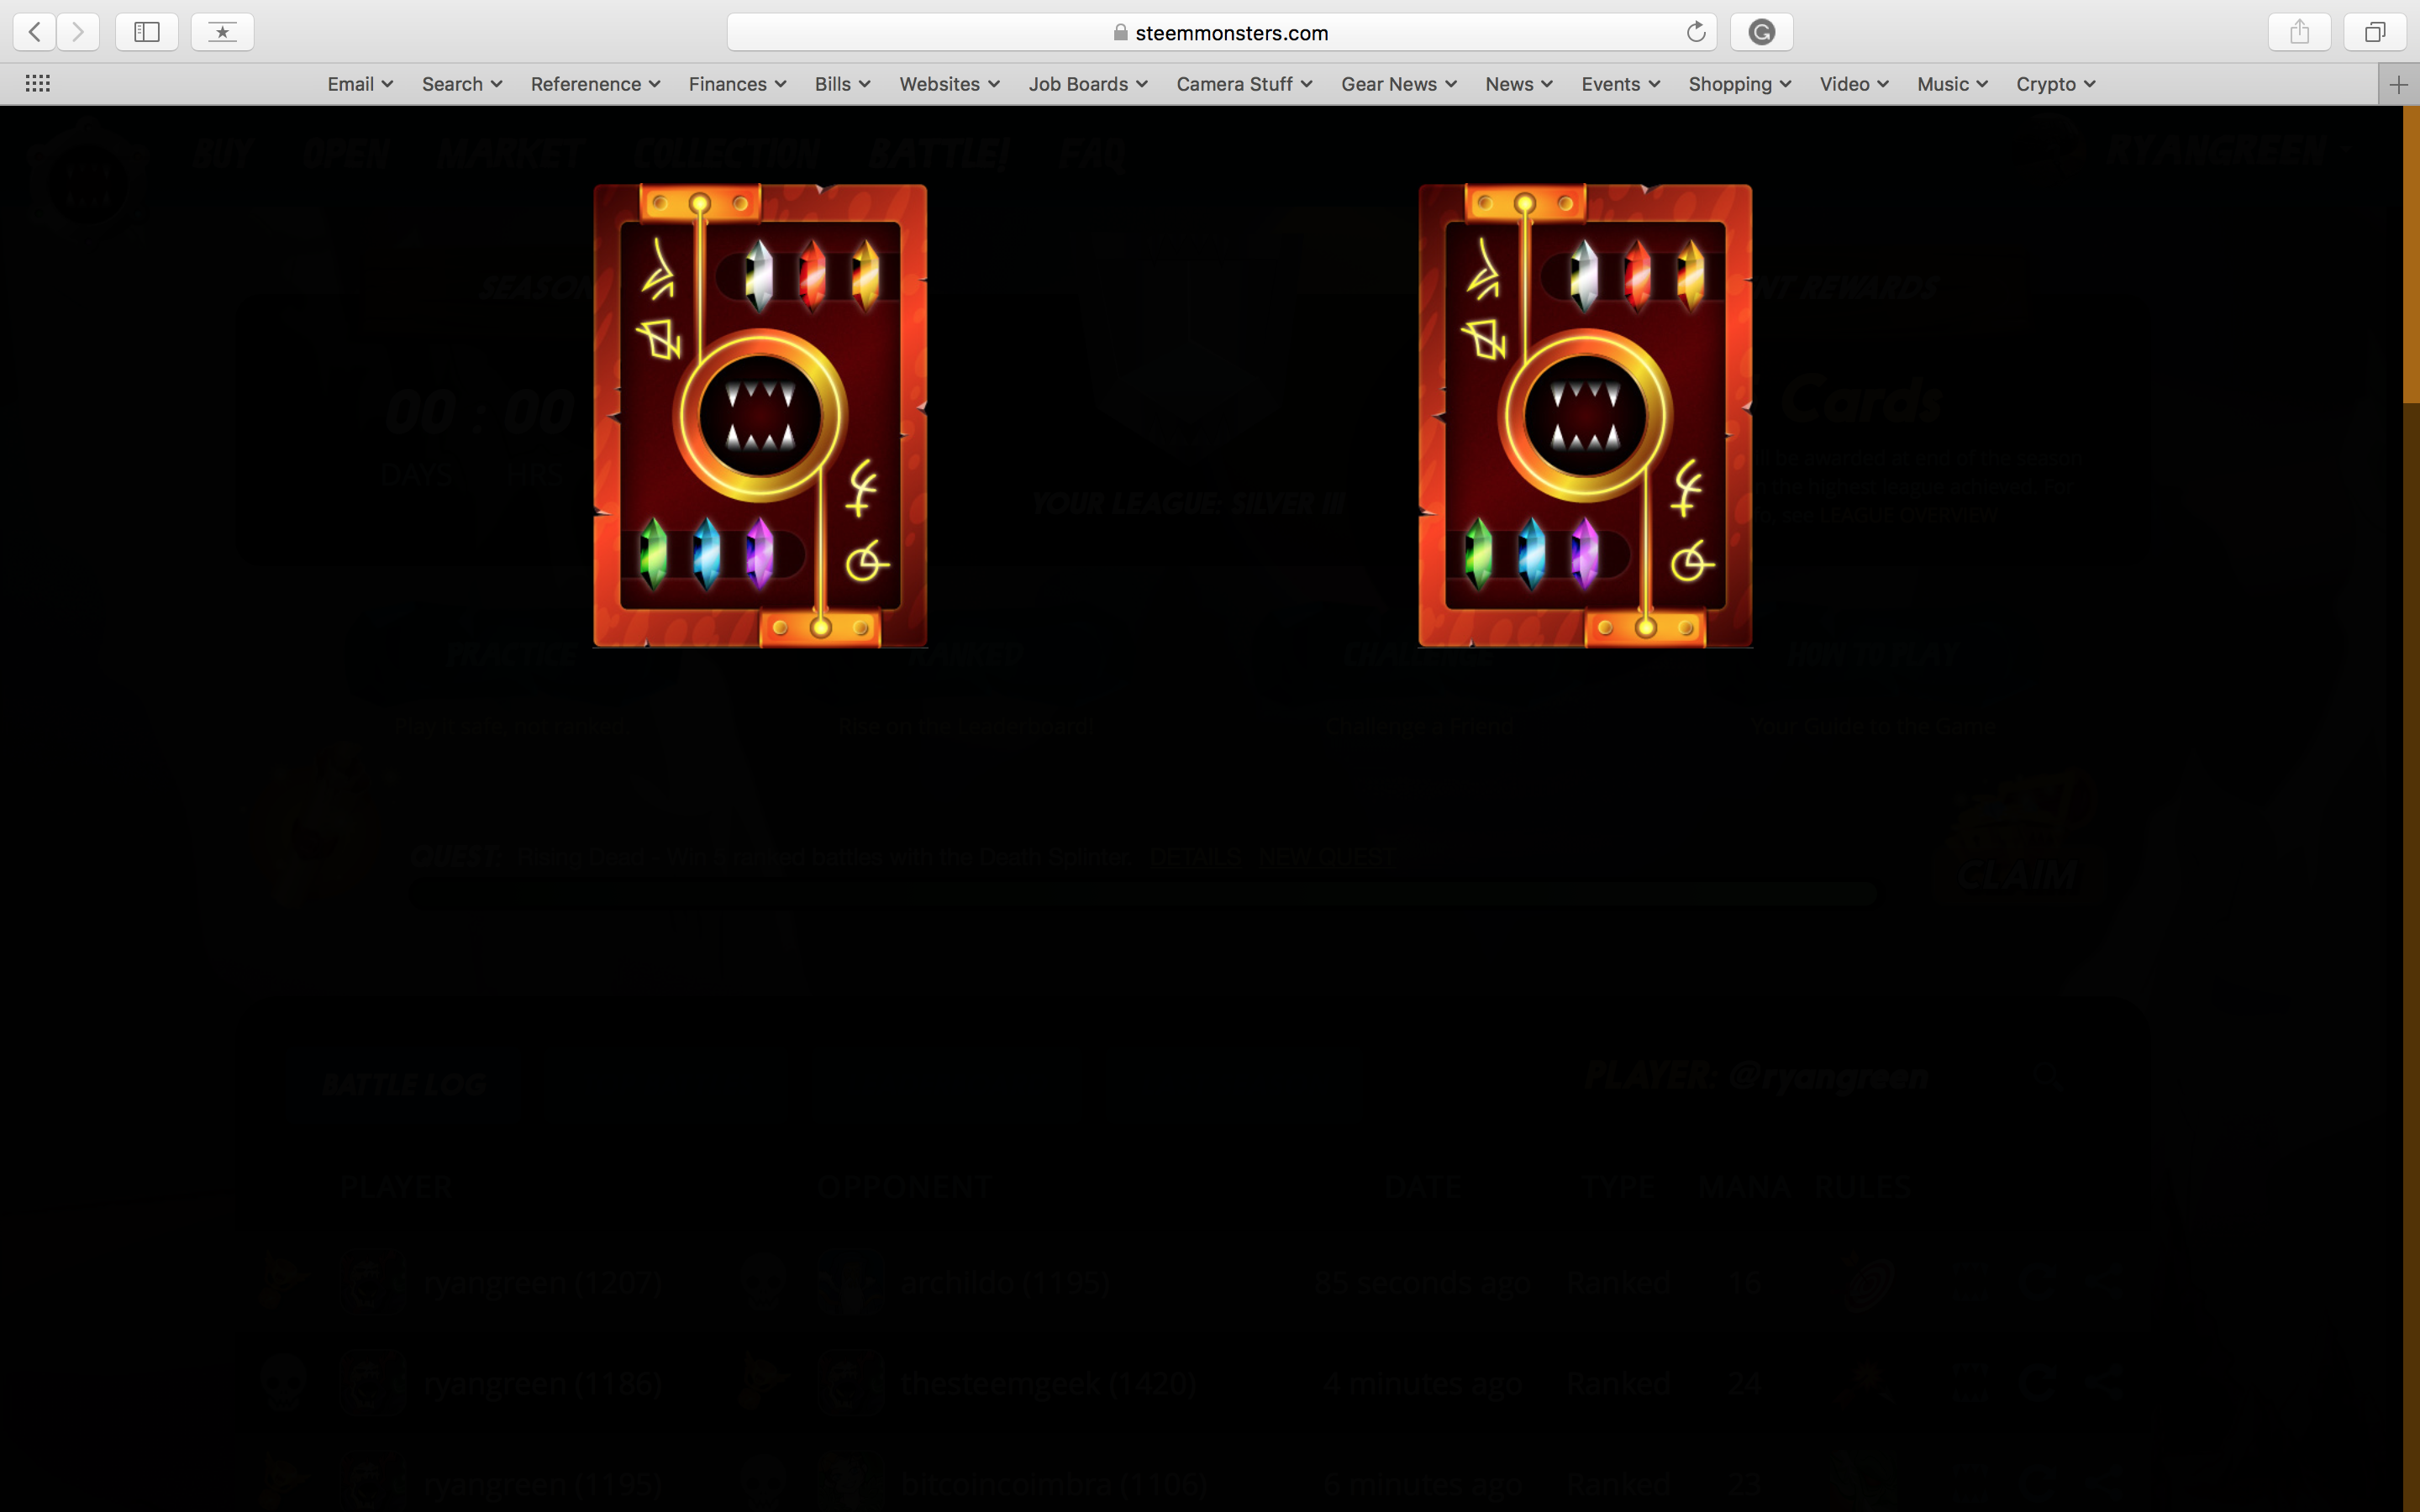Open the Job Boards bookmarks menu
The width and height of the screenshot is (2420, 1512).
(x=1087, y=84)
